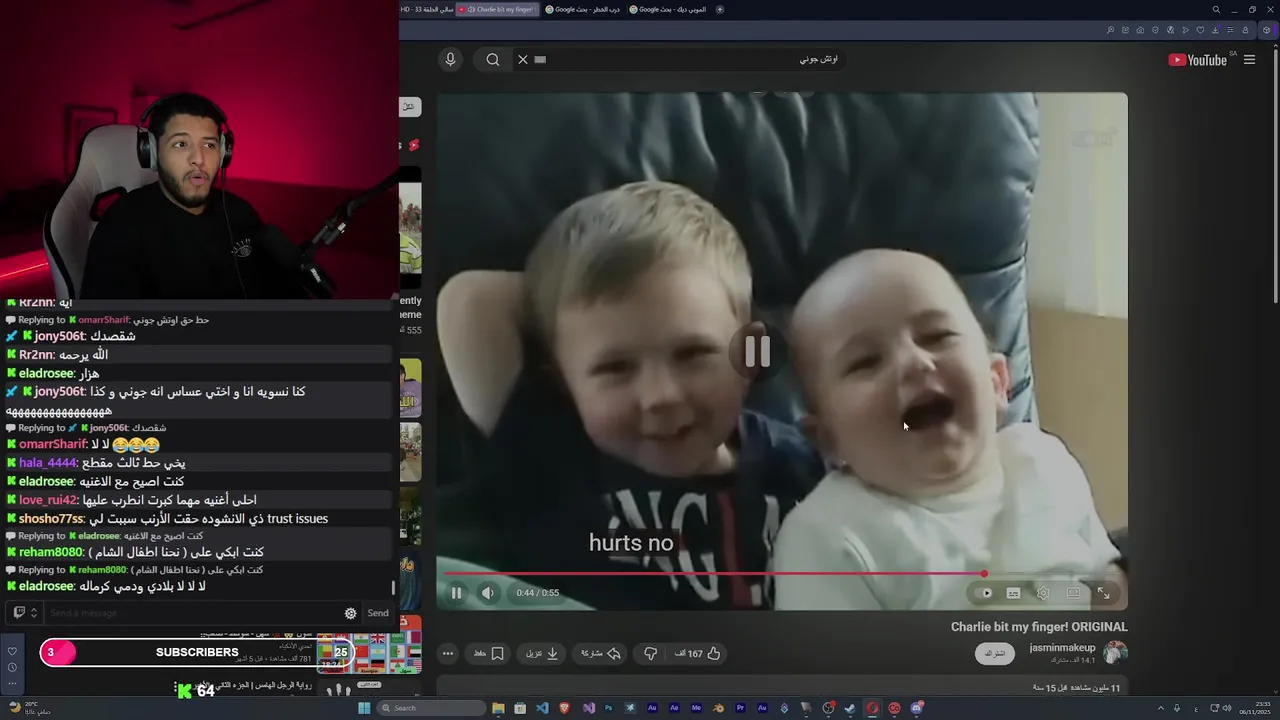This screenshot has width=1280, height=720.
Task: Expand the chat identity selector arrows
Action: pos(33,613)
